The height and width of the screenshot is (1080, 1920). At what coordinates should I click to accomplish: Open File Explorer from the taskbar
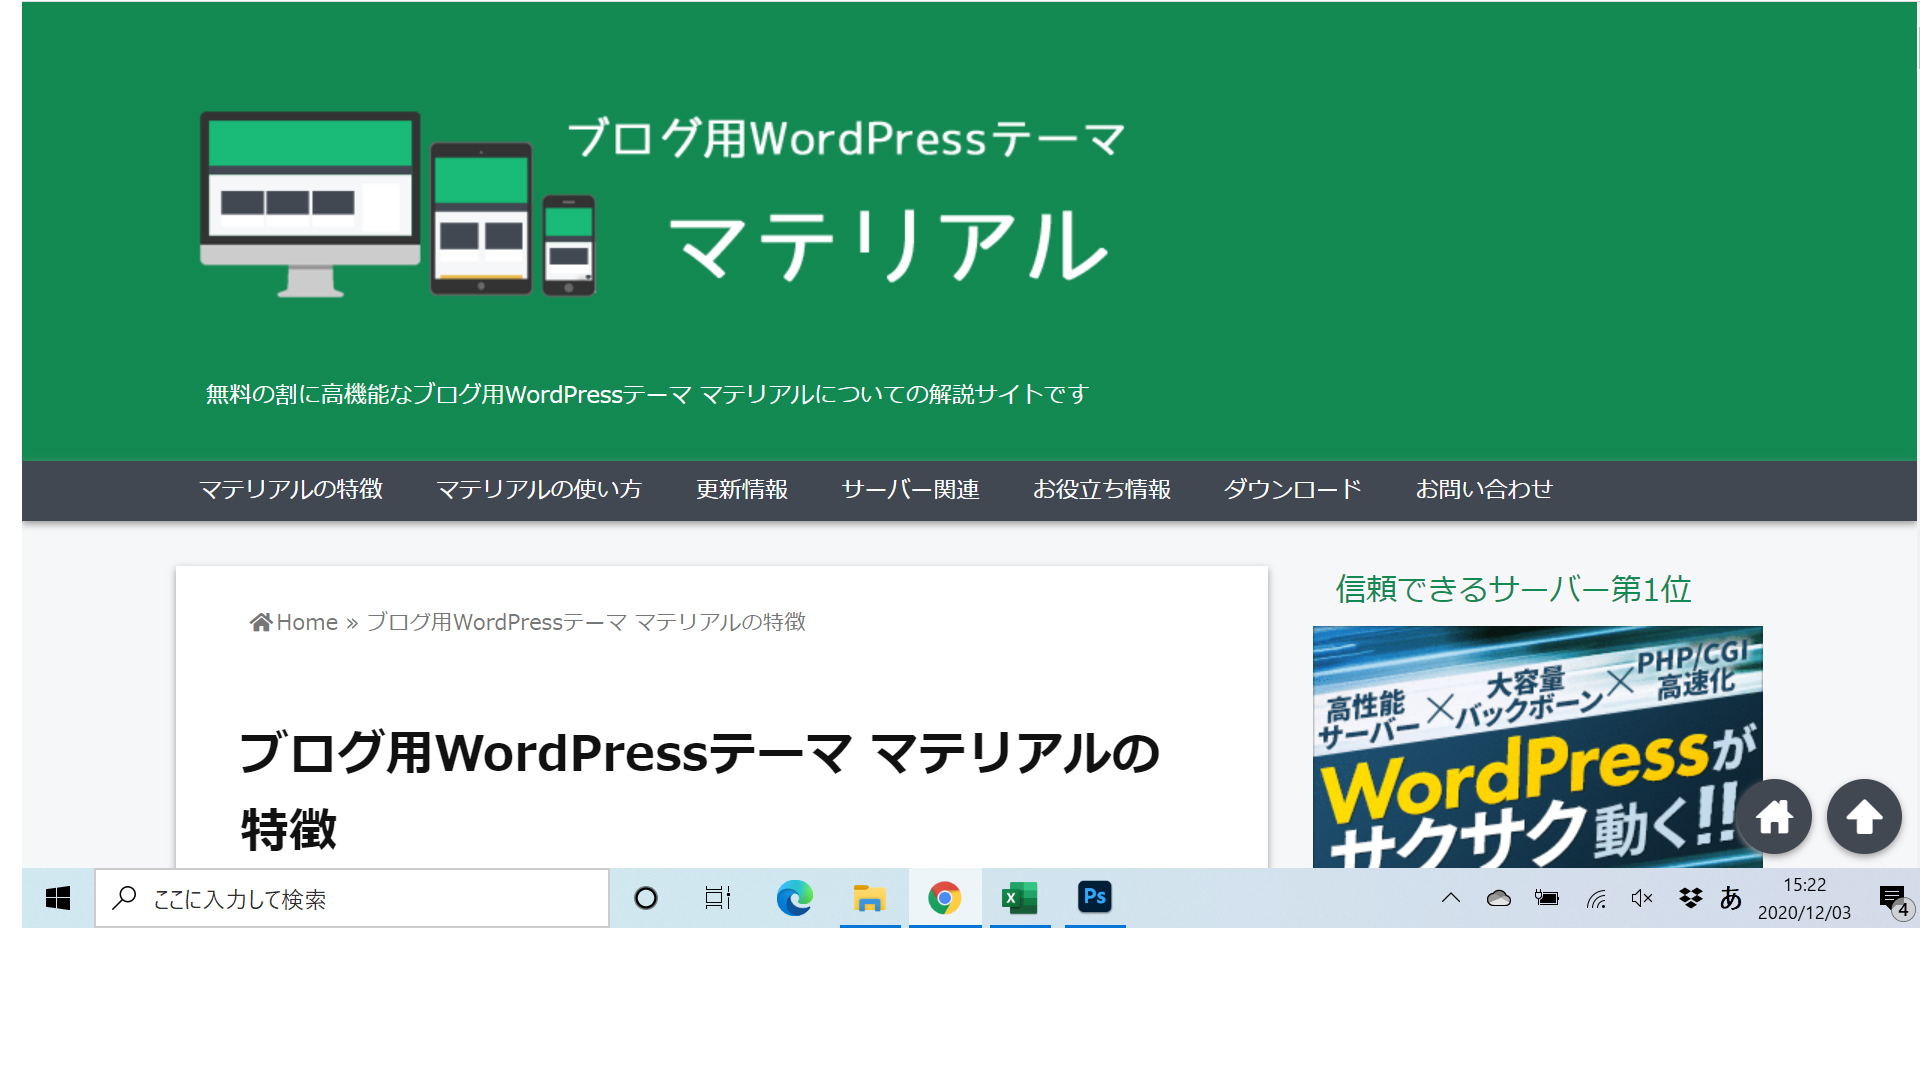click(869, 897)
